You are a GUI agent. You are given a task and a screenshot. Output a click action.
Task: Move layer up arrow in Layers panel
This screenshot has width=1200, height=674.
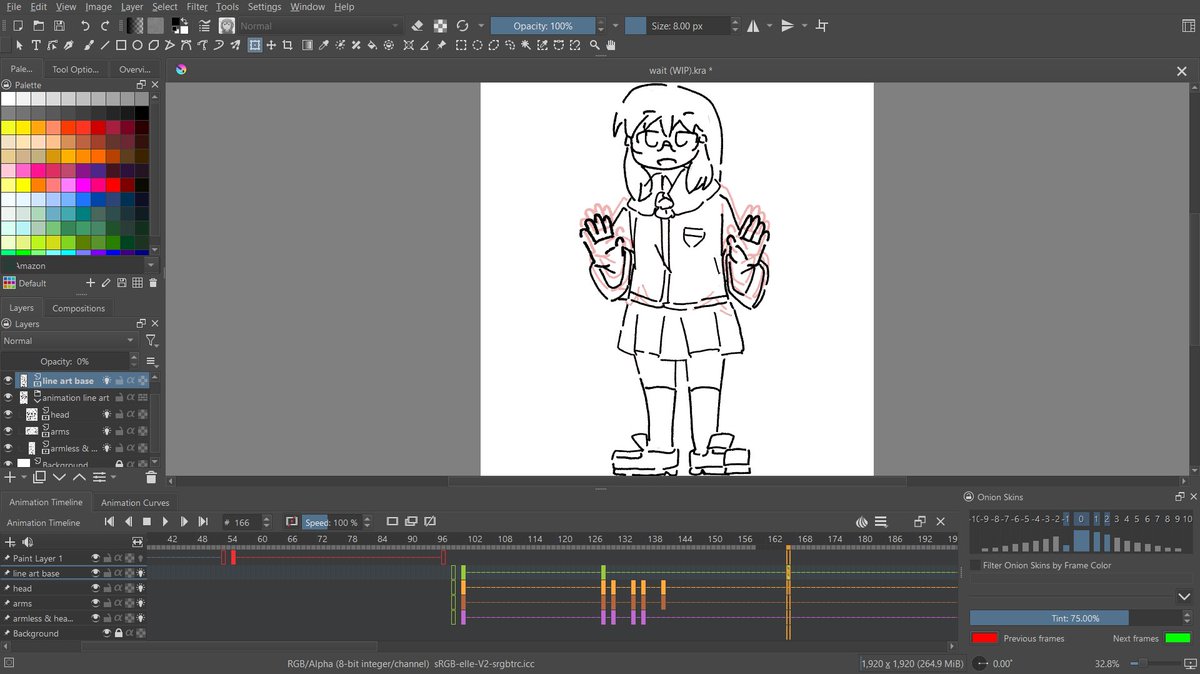click(x=78, y=477)
